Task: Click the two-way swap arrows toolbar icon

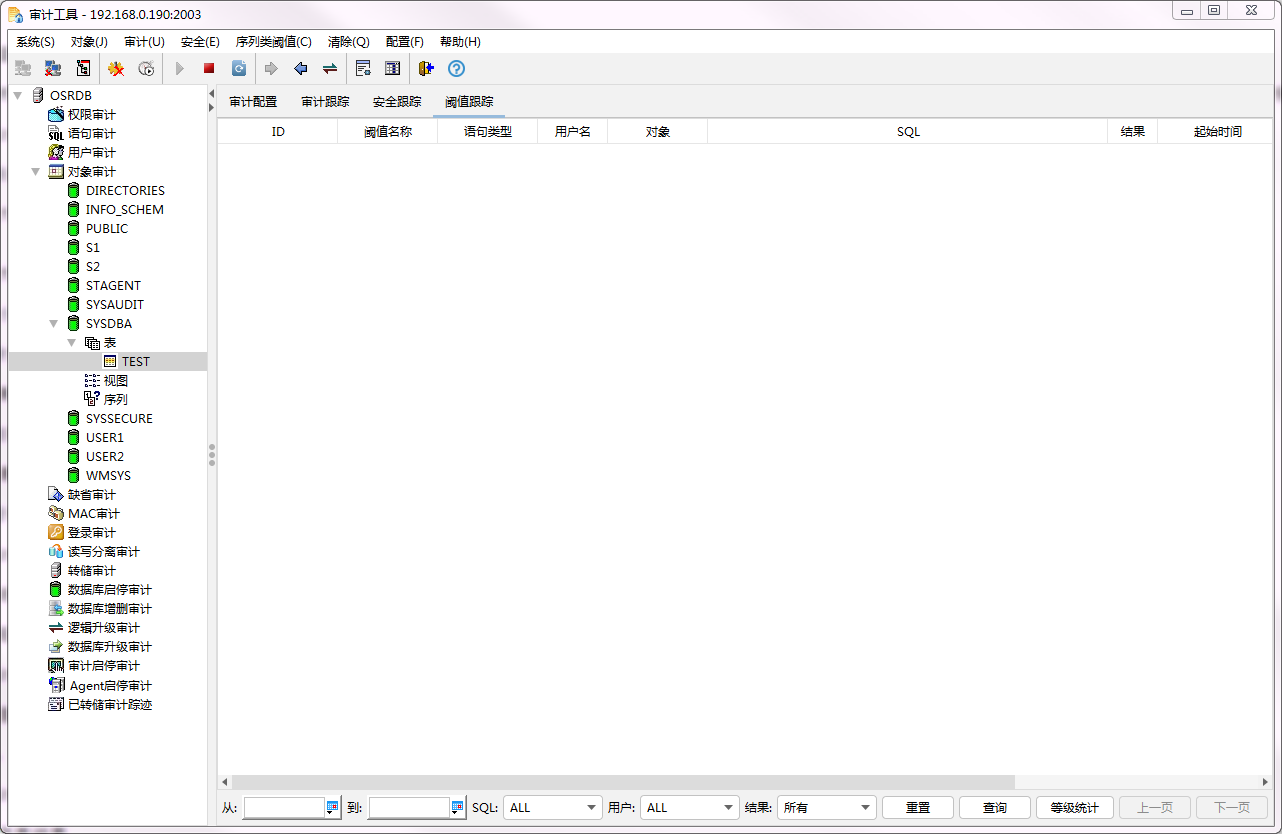Action: point(329,69)
